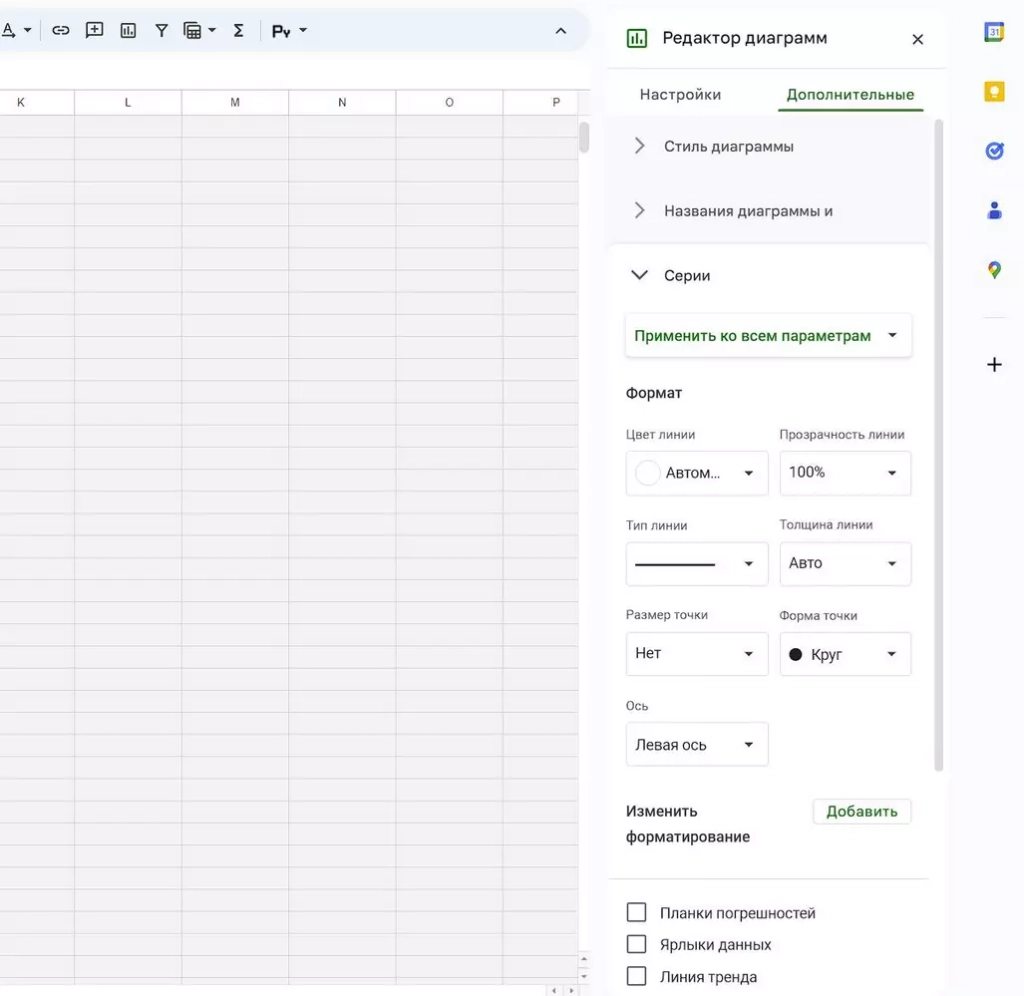The height and width of the screenshot is (996, 1024).
Task: Click the insert chart icon
Action: tap(128, 31)
